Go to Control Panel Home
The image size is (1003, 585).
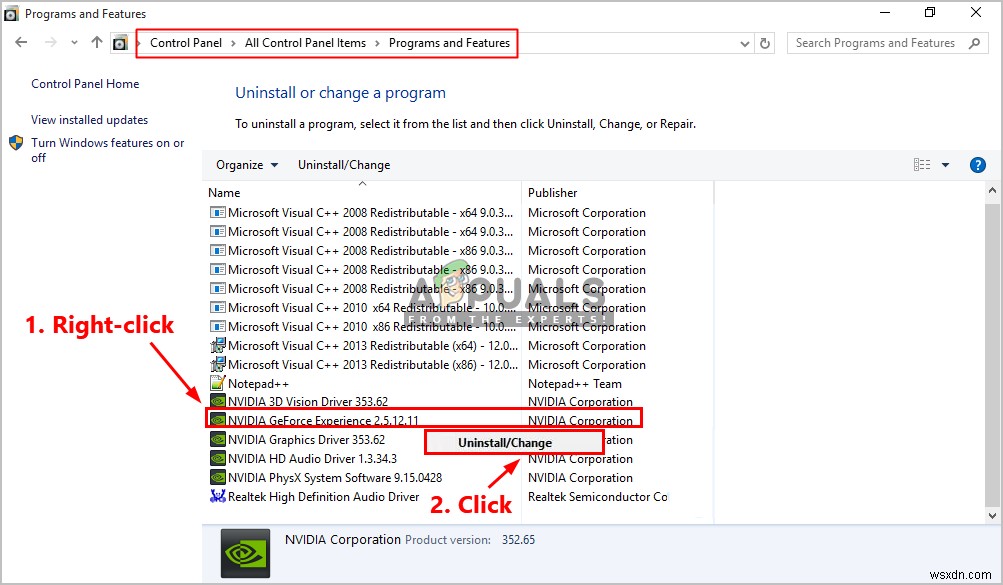click(x=85, y=84)
